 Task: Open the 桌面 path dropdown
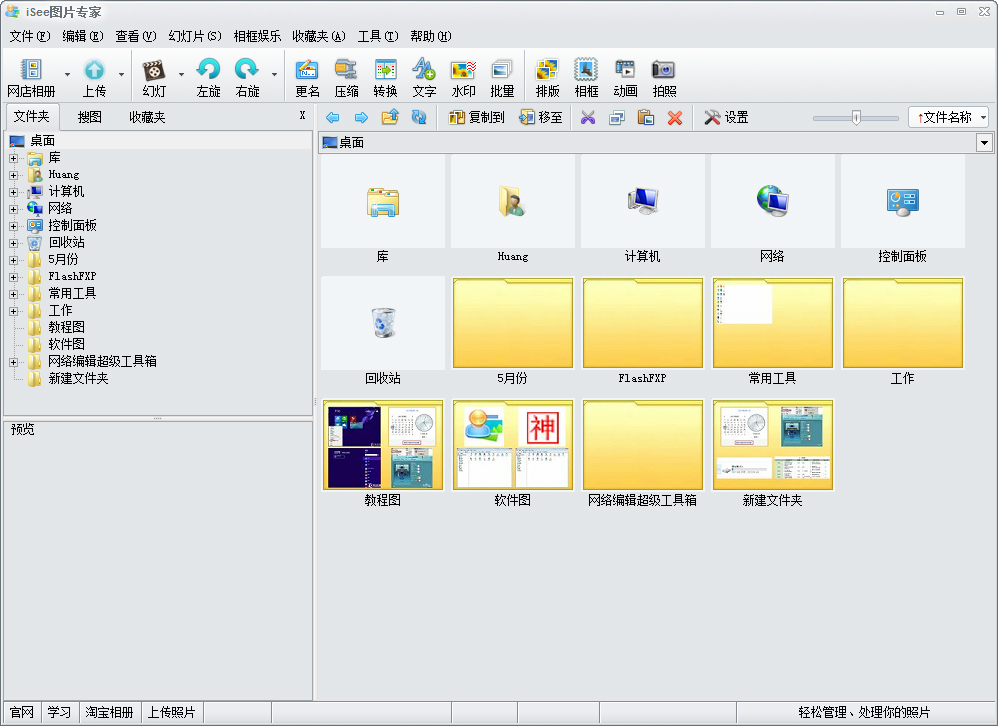point(984,143)
